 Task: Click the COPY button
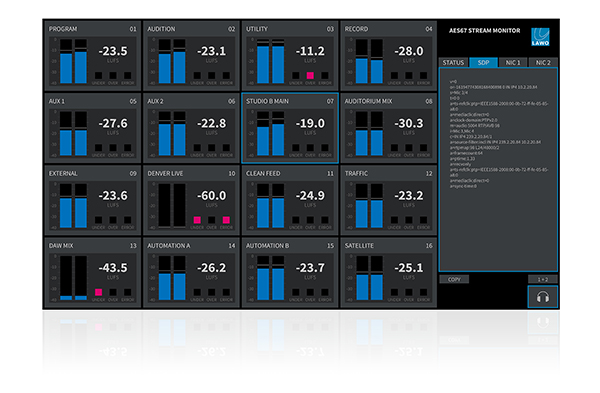pyautogui.click(x=454, y=279)
